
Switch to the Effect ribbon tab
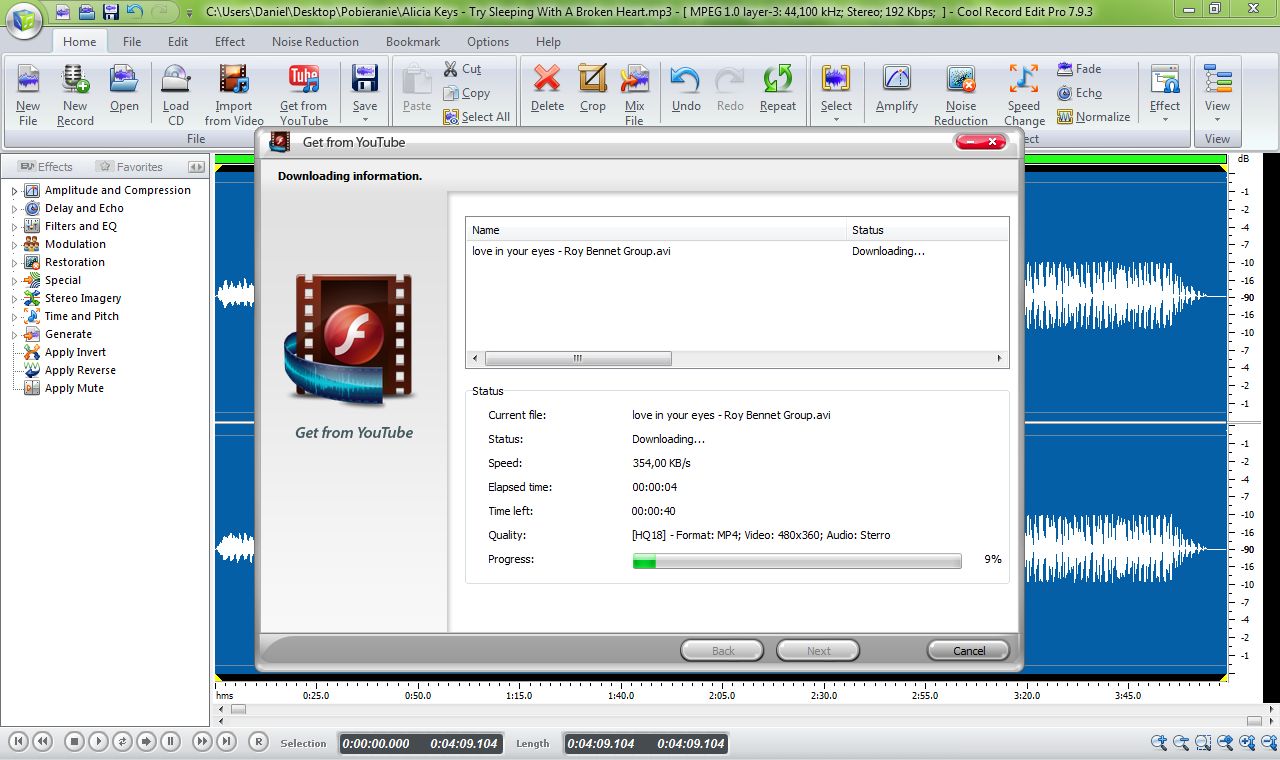point(230,42)
